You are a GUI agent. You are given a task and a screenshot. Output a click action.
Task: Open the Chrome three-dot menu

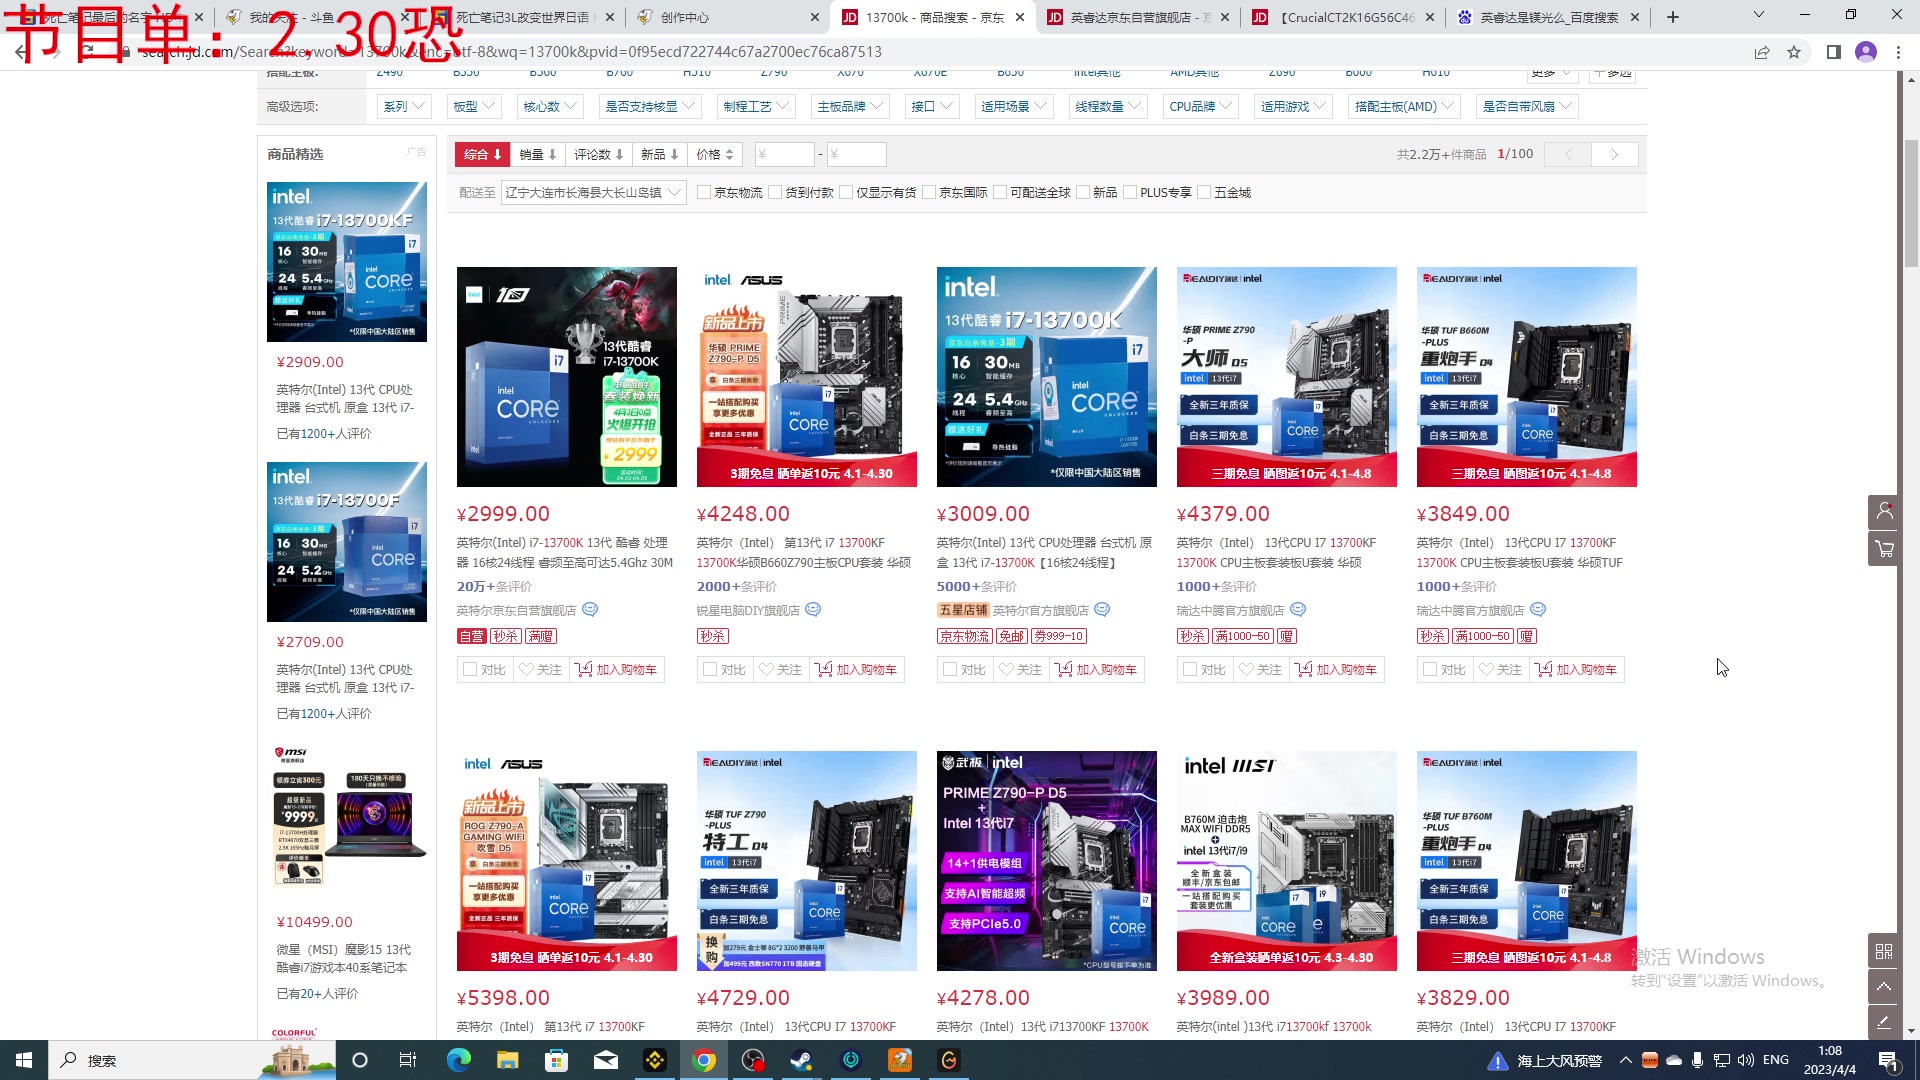(x=1898, y=52)
